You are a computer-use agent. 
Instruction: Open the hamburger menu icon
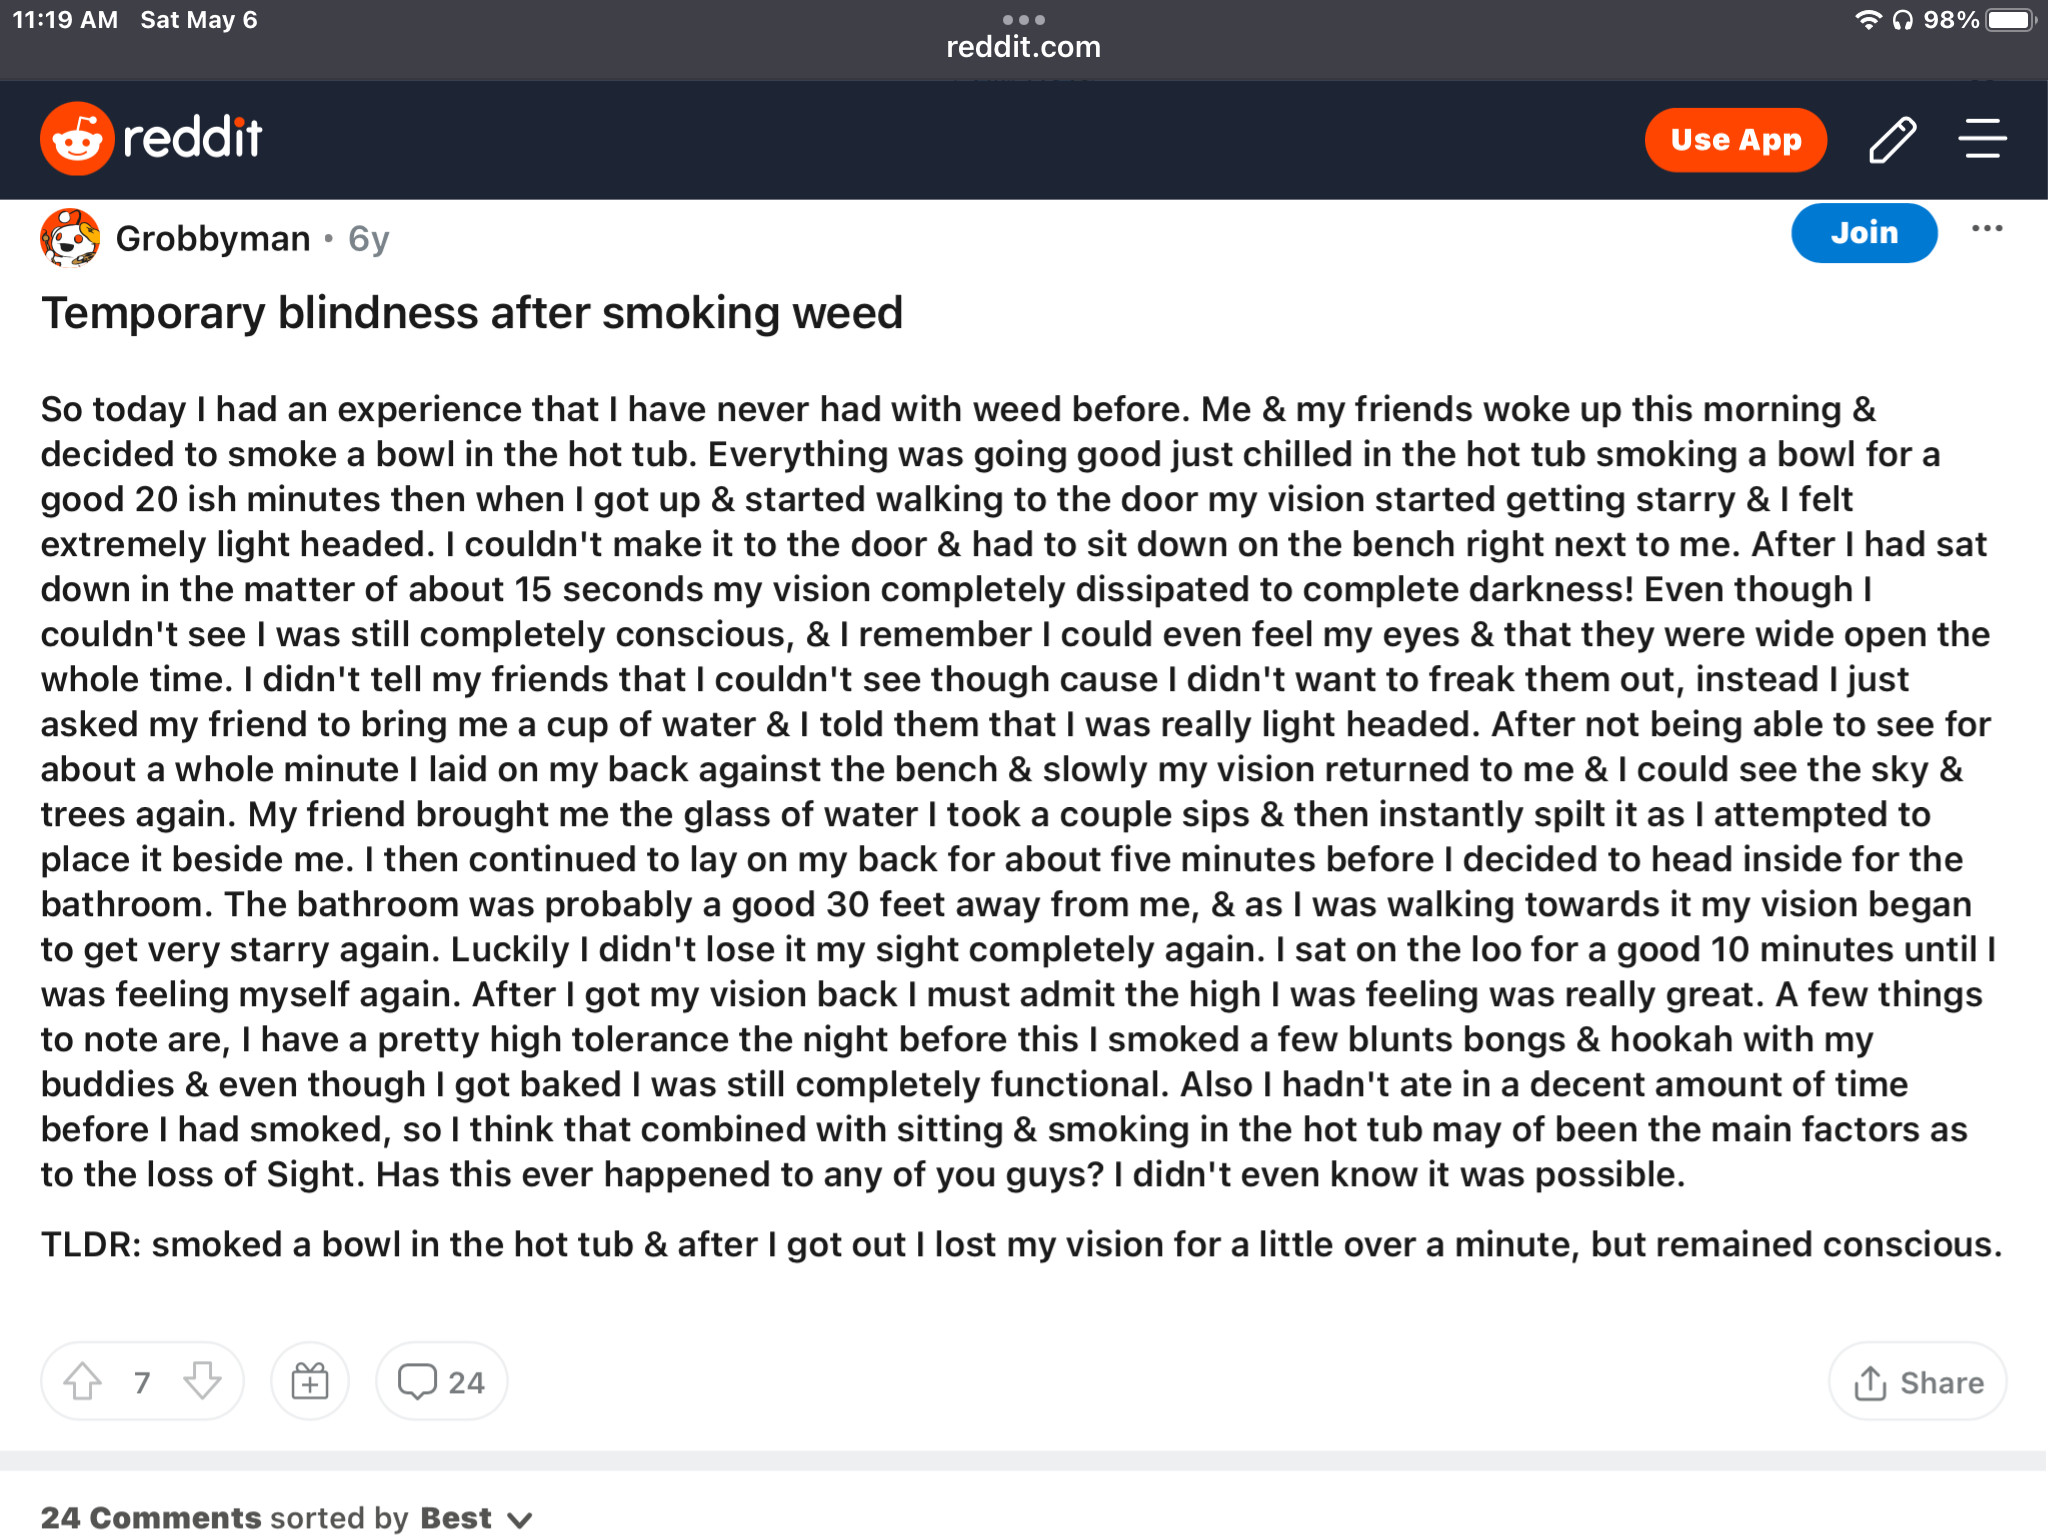coord(1982,139)
